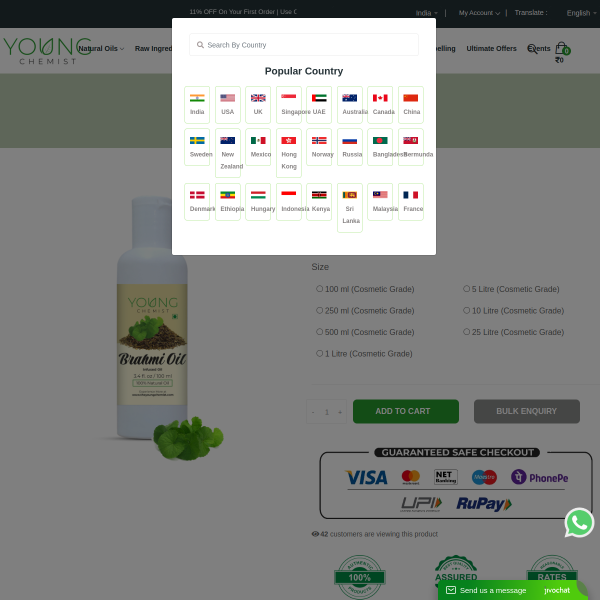600x600 pixels.
Task: Open Send us a message chat widget
Action: 512,590
